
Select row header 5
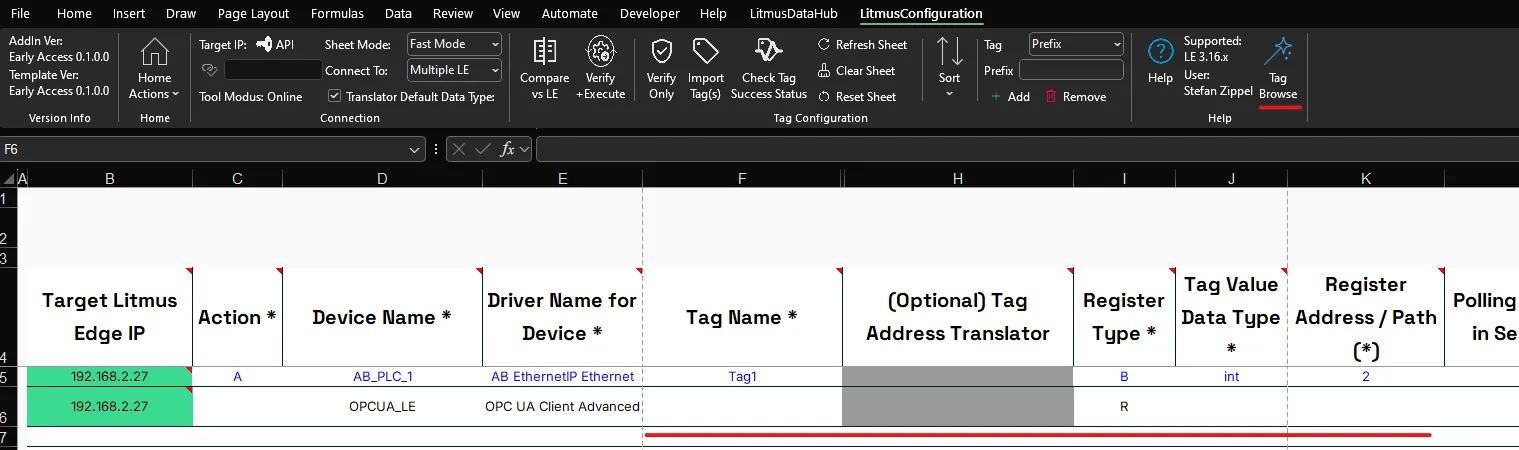pyautogui.click(x=9, y=377)
